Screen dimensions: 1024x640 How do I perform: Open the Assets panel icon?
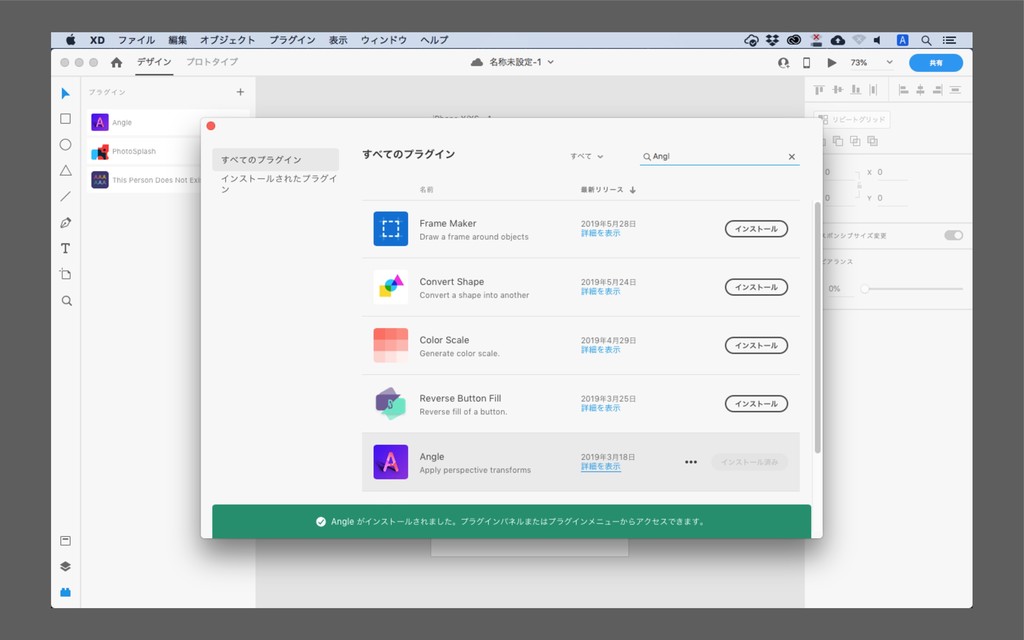65,541
